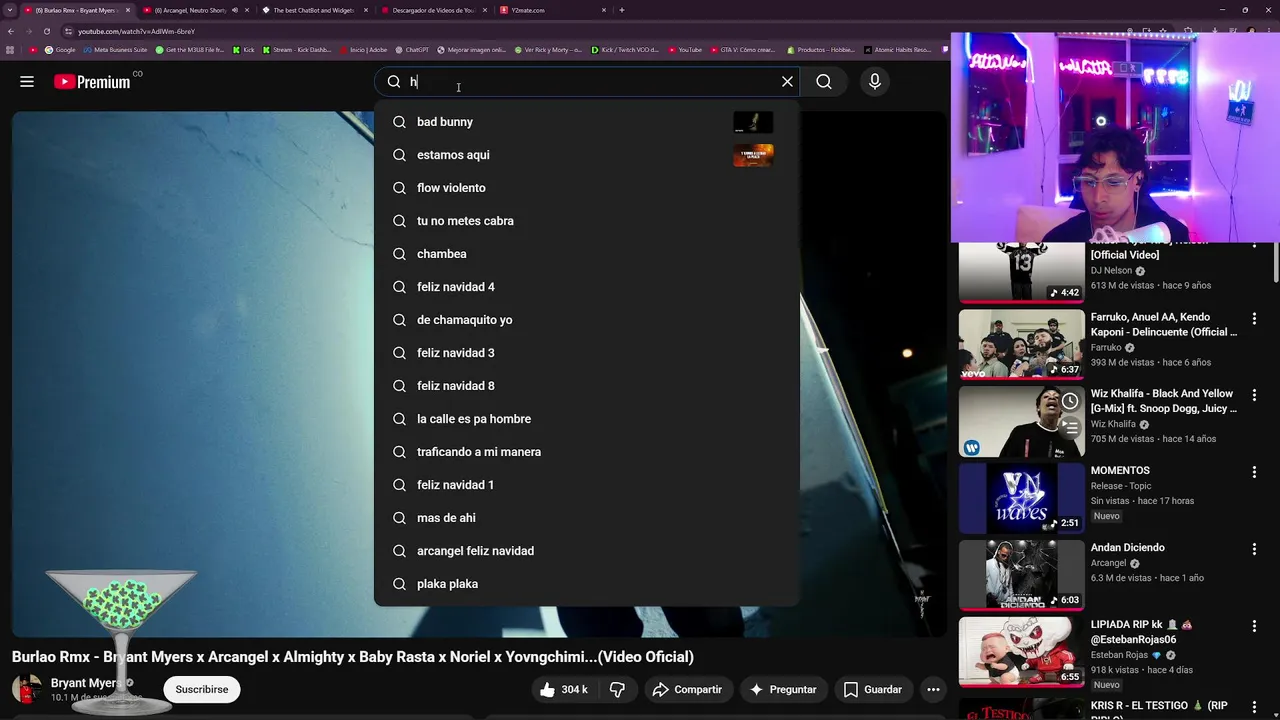Reload the page with refresh icon

[46, 31]
